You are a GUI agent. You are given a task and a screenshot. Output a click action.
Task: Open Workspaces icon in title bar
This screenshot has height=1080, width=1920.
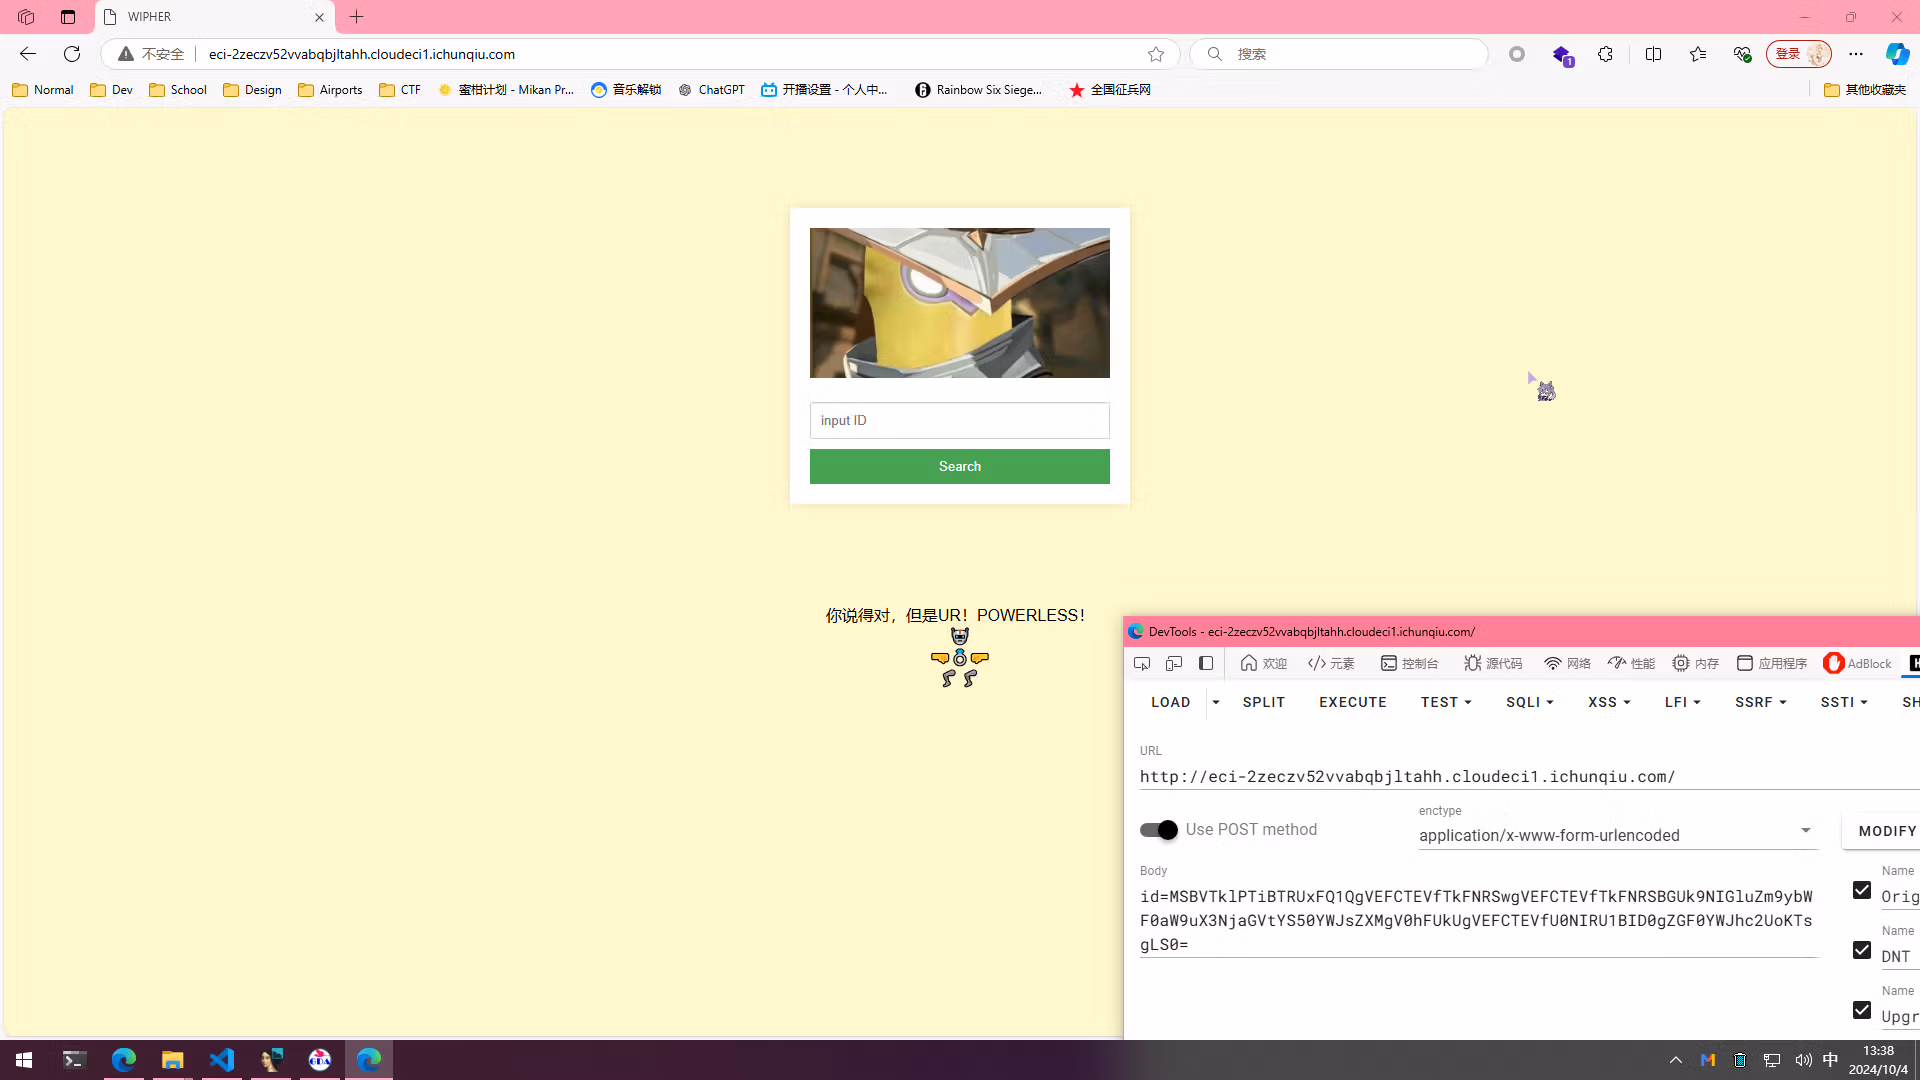26,17
